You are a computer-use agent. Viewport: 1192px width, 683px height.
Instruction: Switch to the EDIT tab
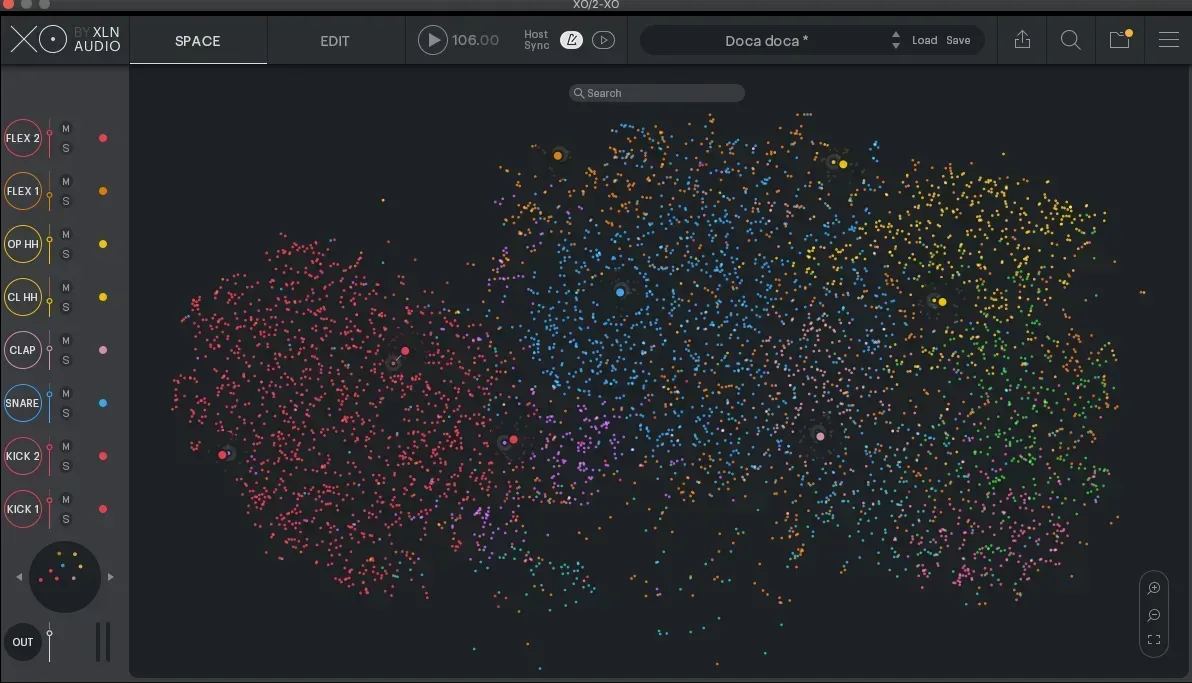click(334, 41)
